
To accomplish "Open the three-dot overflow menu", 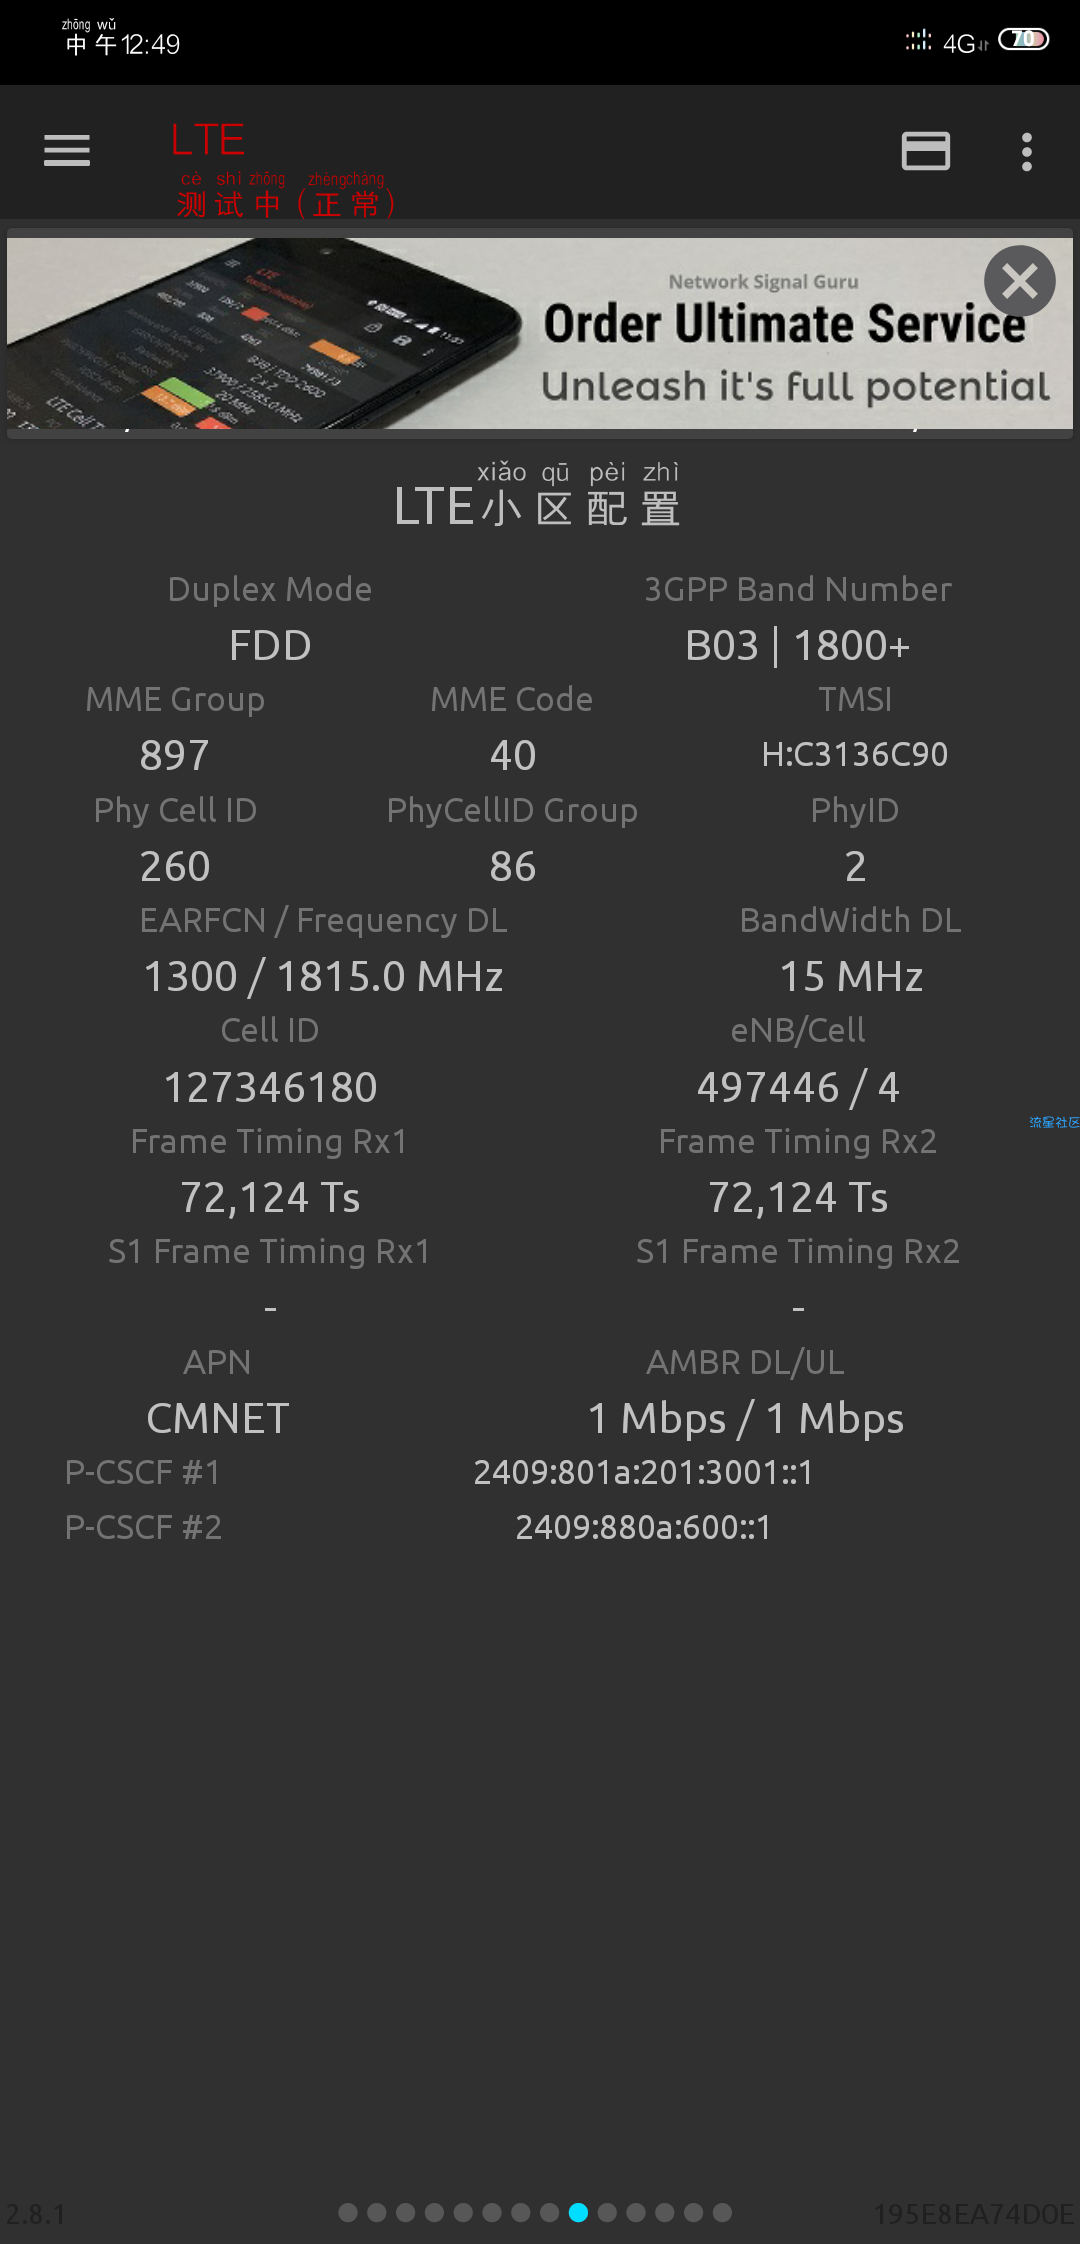I will [x=1026, y=152].
